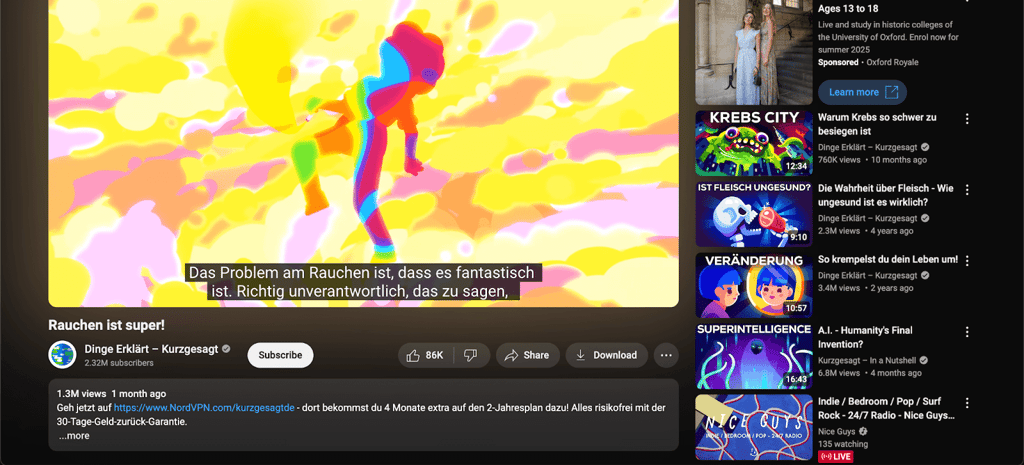
Task: Open options menu for Warum Krebs video
Action: click(967, 119)
